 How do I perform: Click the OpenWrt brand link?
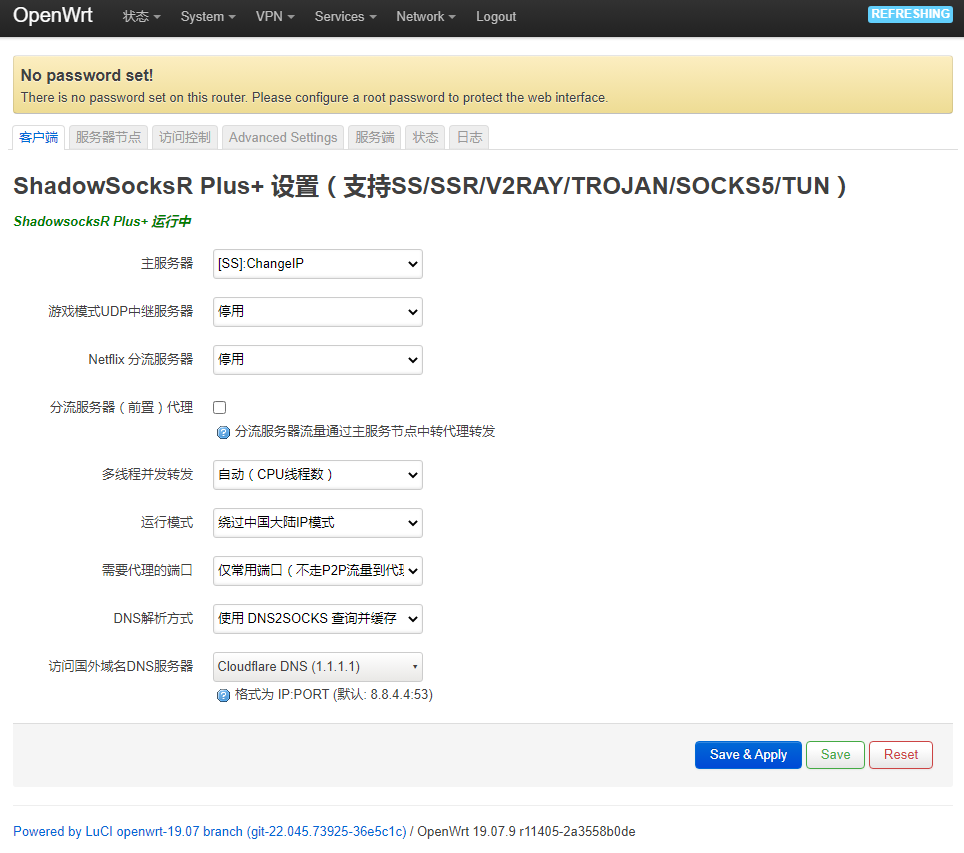tap(53, 15)
